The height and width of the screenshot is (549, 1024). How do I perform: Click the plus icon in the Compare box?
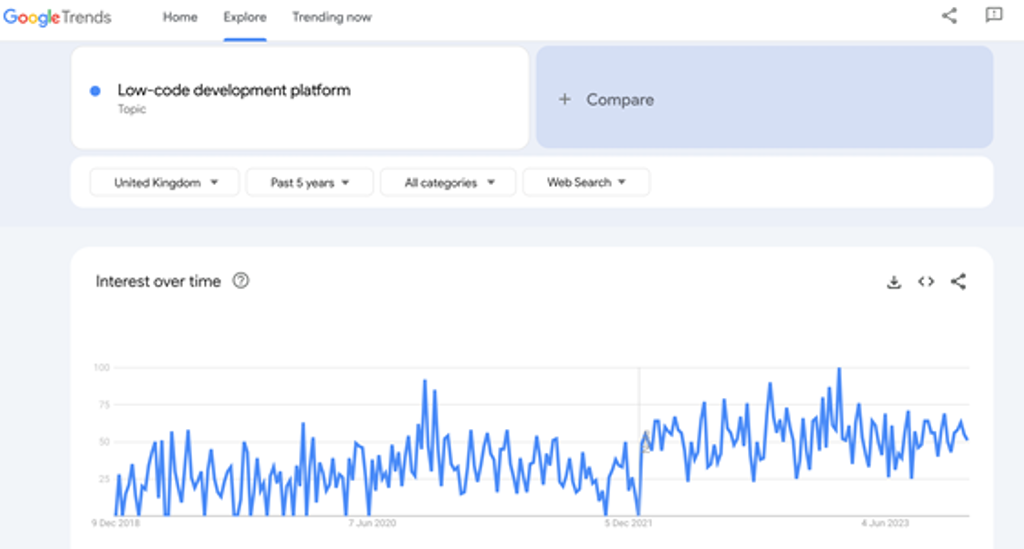565,99
